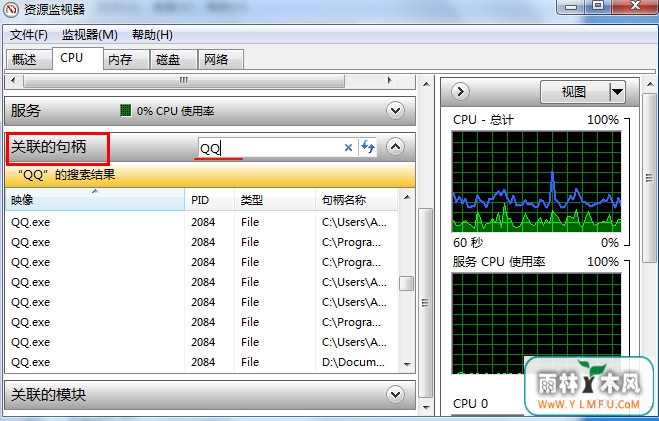This screenshot has height=421, width=659.
Task: Click the CPU - 总计 usage graph
Action: [x=536, y=182]
